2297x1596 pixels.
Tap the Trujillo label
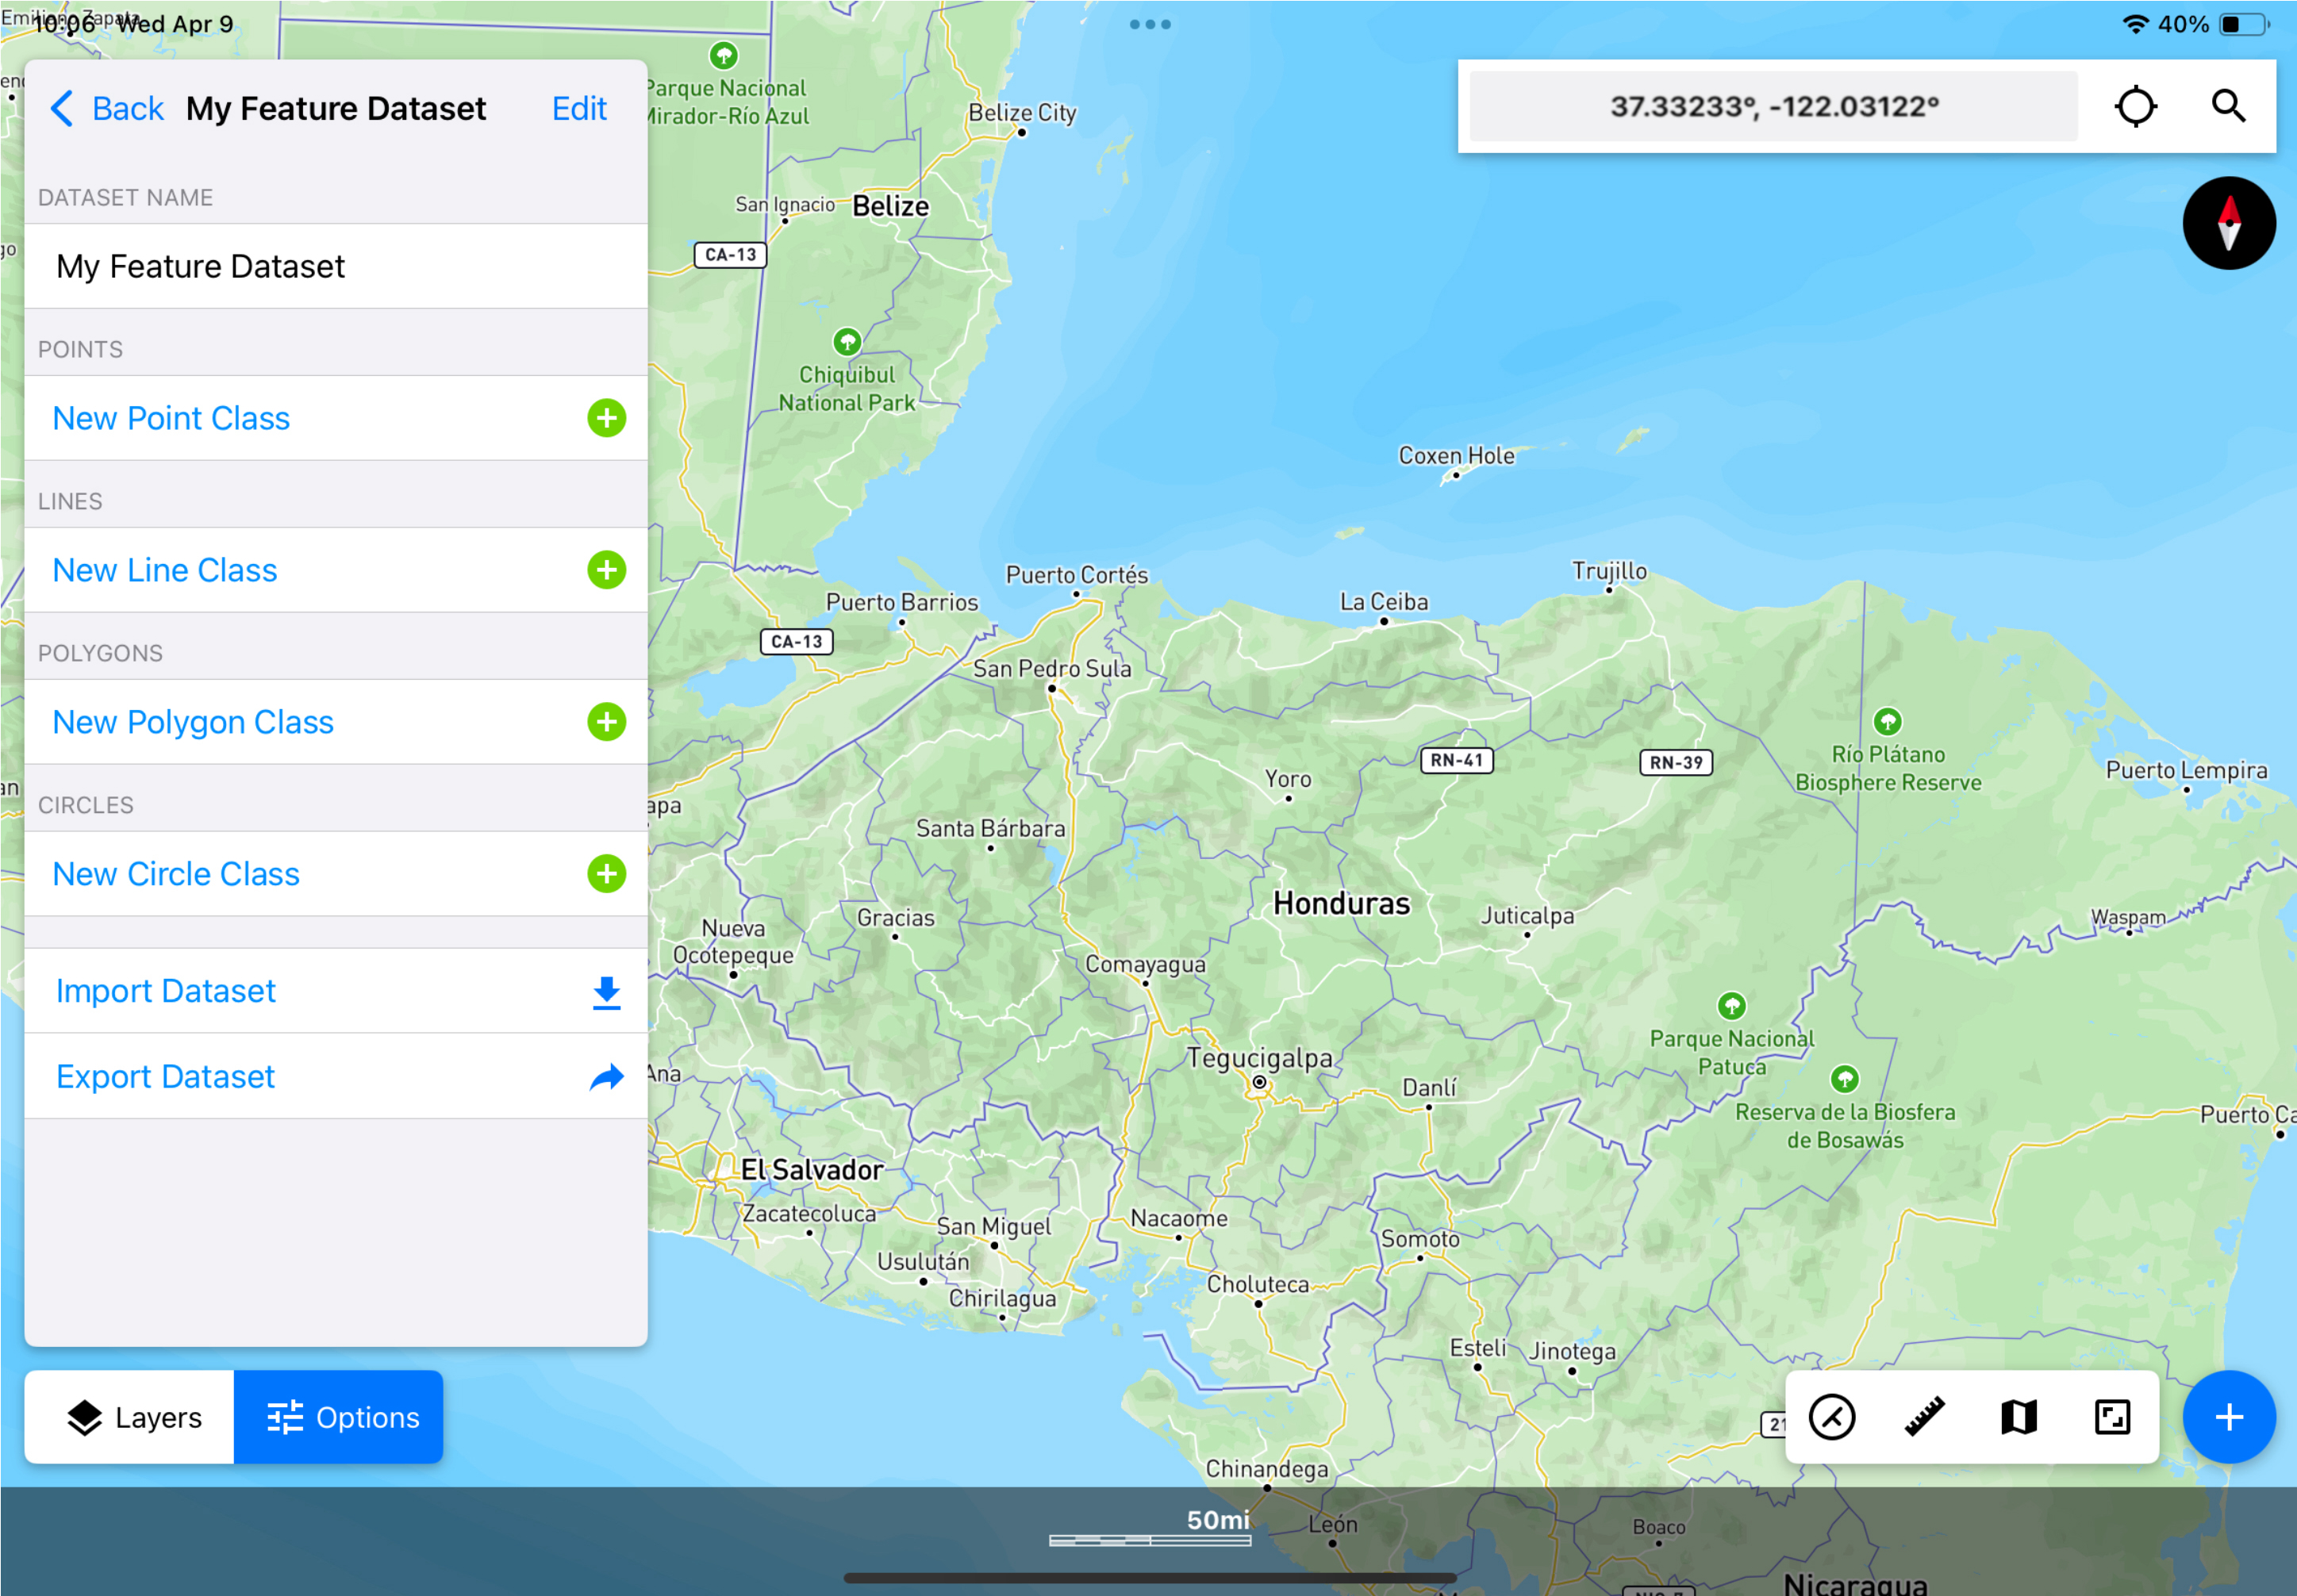(x=1609, y=570)
